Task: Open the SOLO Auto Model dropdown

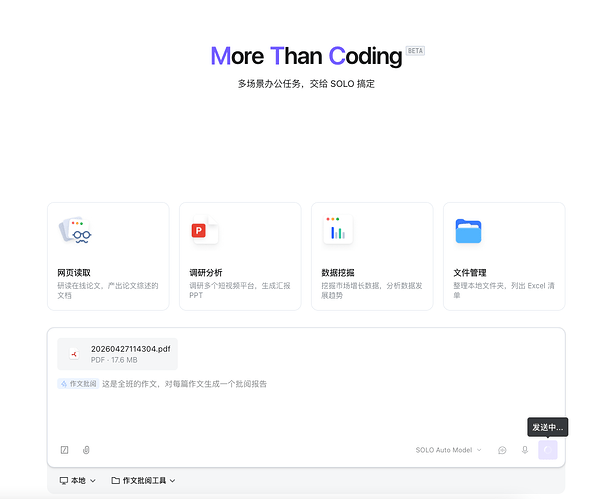Action: [448, 450]
